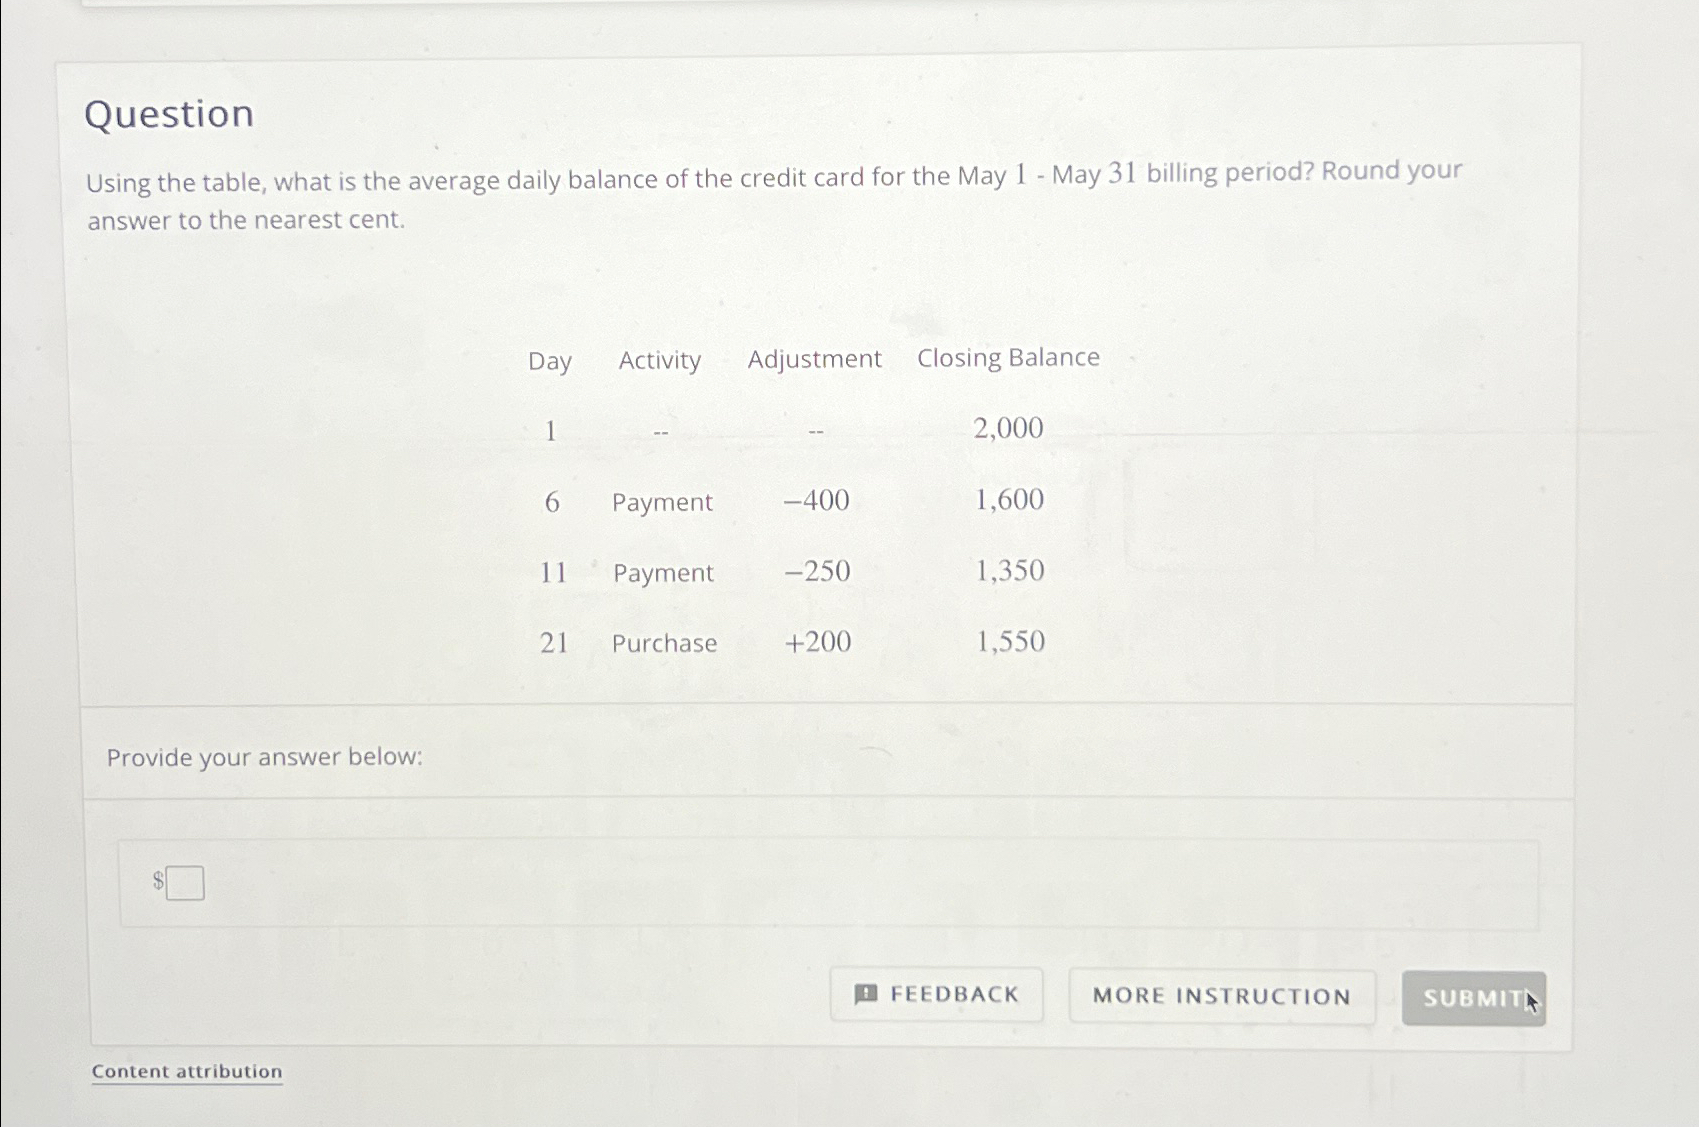Click the Question heading

pos(169,113)
